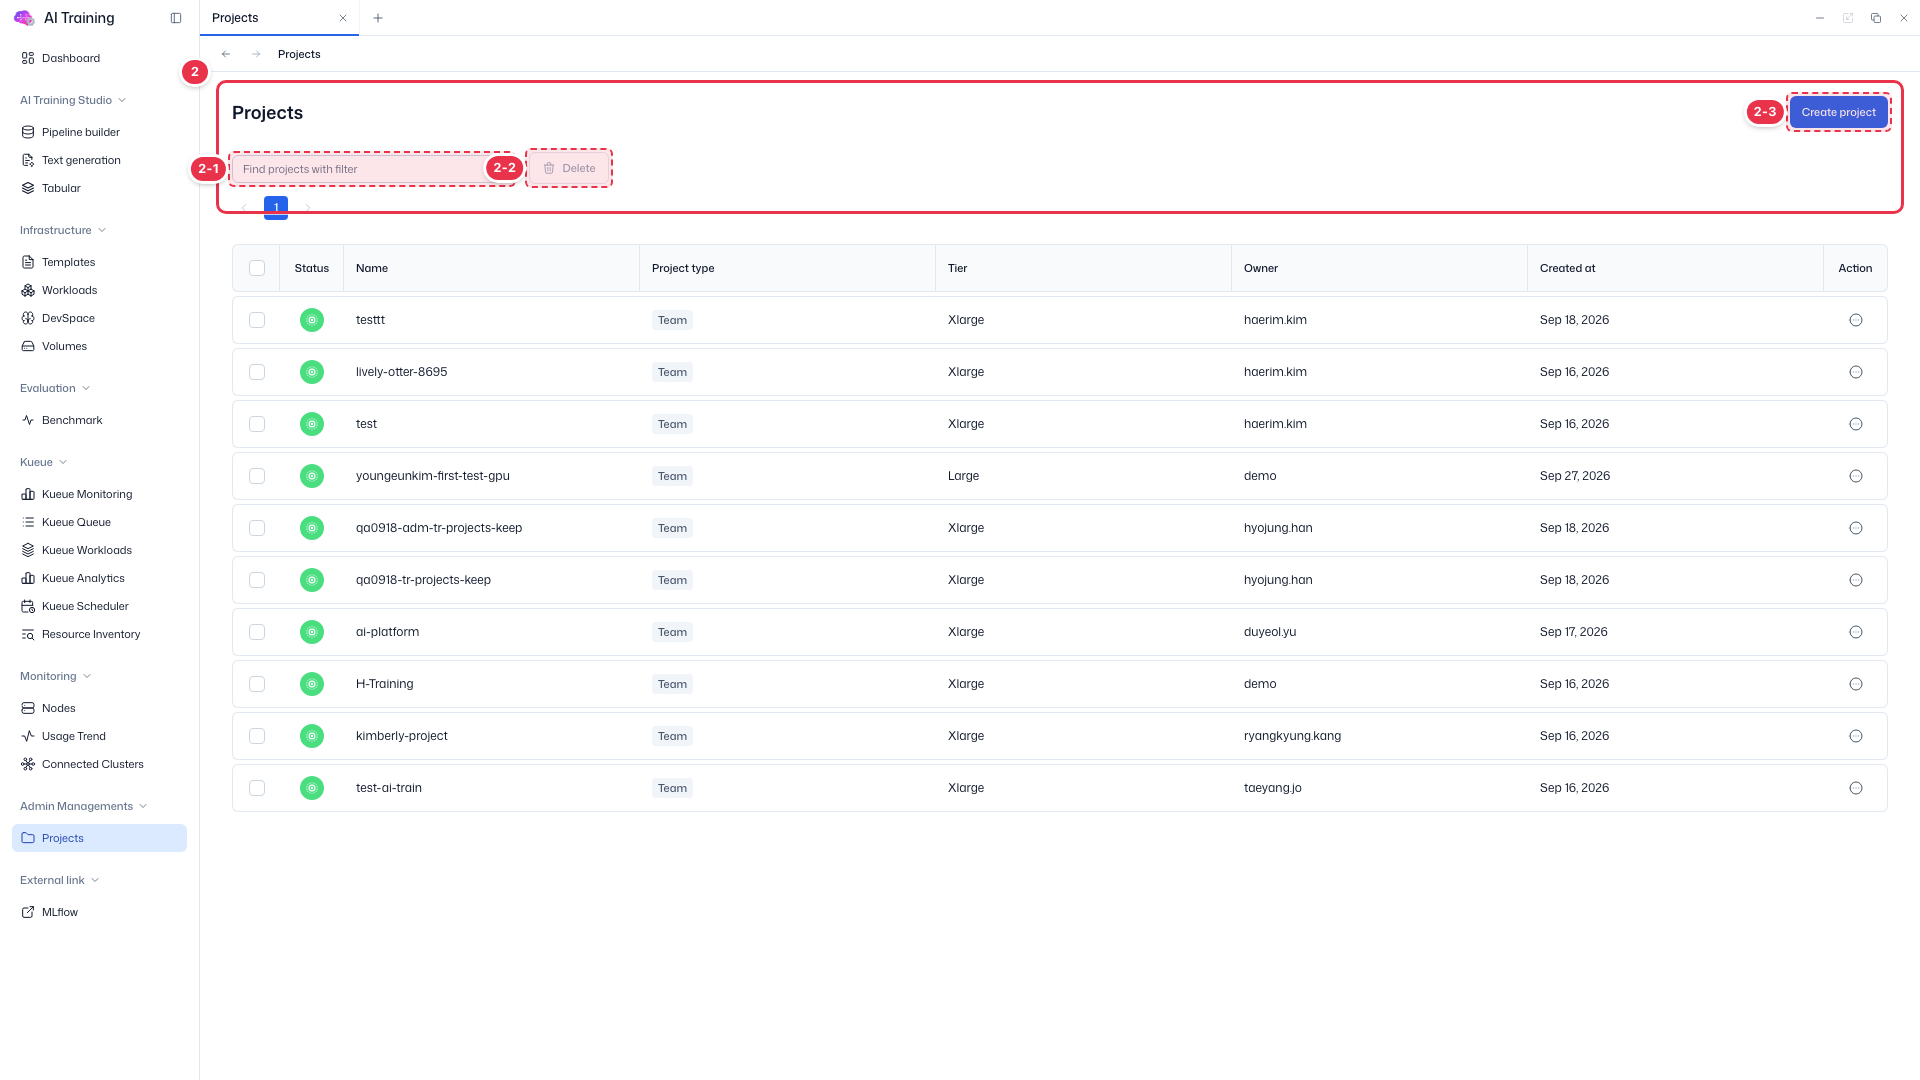Select all projects with header checkbox
This screenshot has width=1920, height=1080.
pos(257,268)
